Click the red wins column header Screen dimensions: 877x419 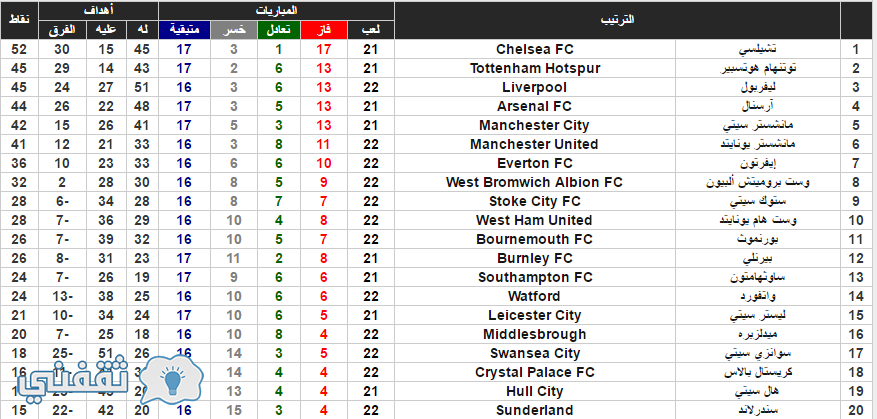tap(324, 30)
